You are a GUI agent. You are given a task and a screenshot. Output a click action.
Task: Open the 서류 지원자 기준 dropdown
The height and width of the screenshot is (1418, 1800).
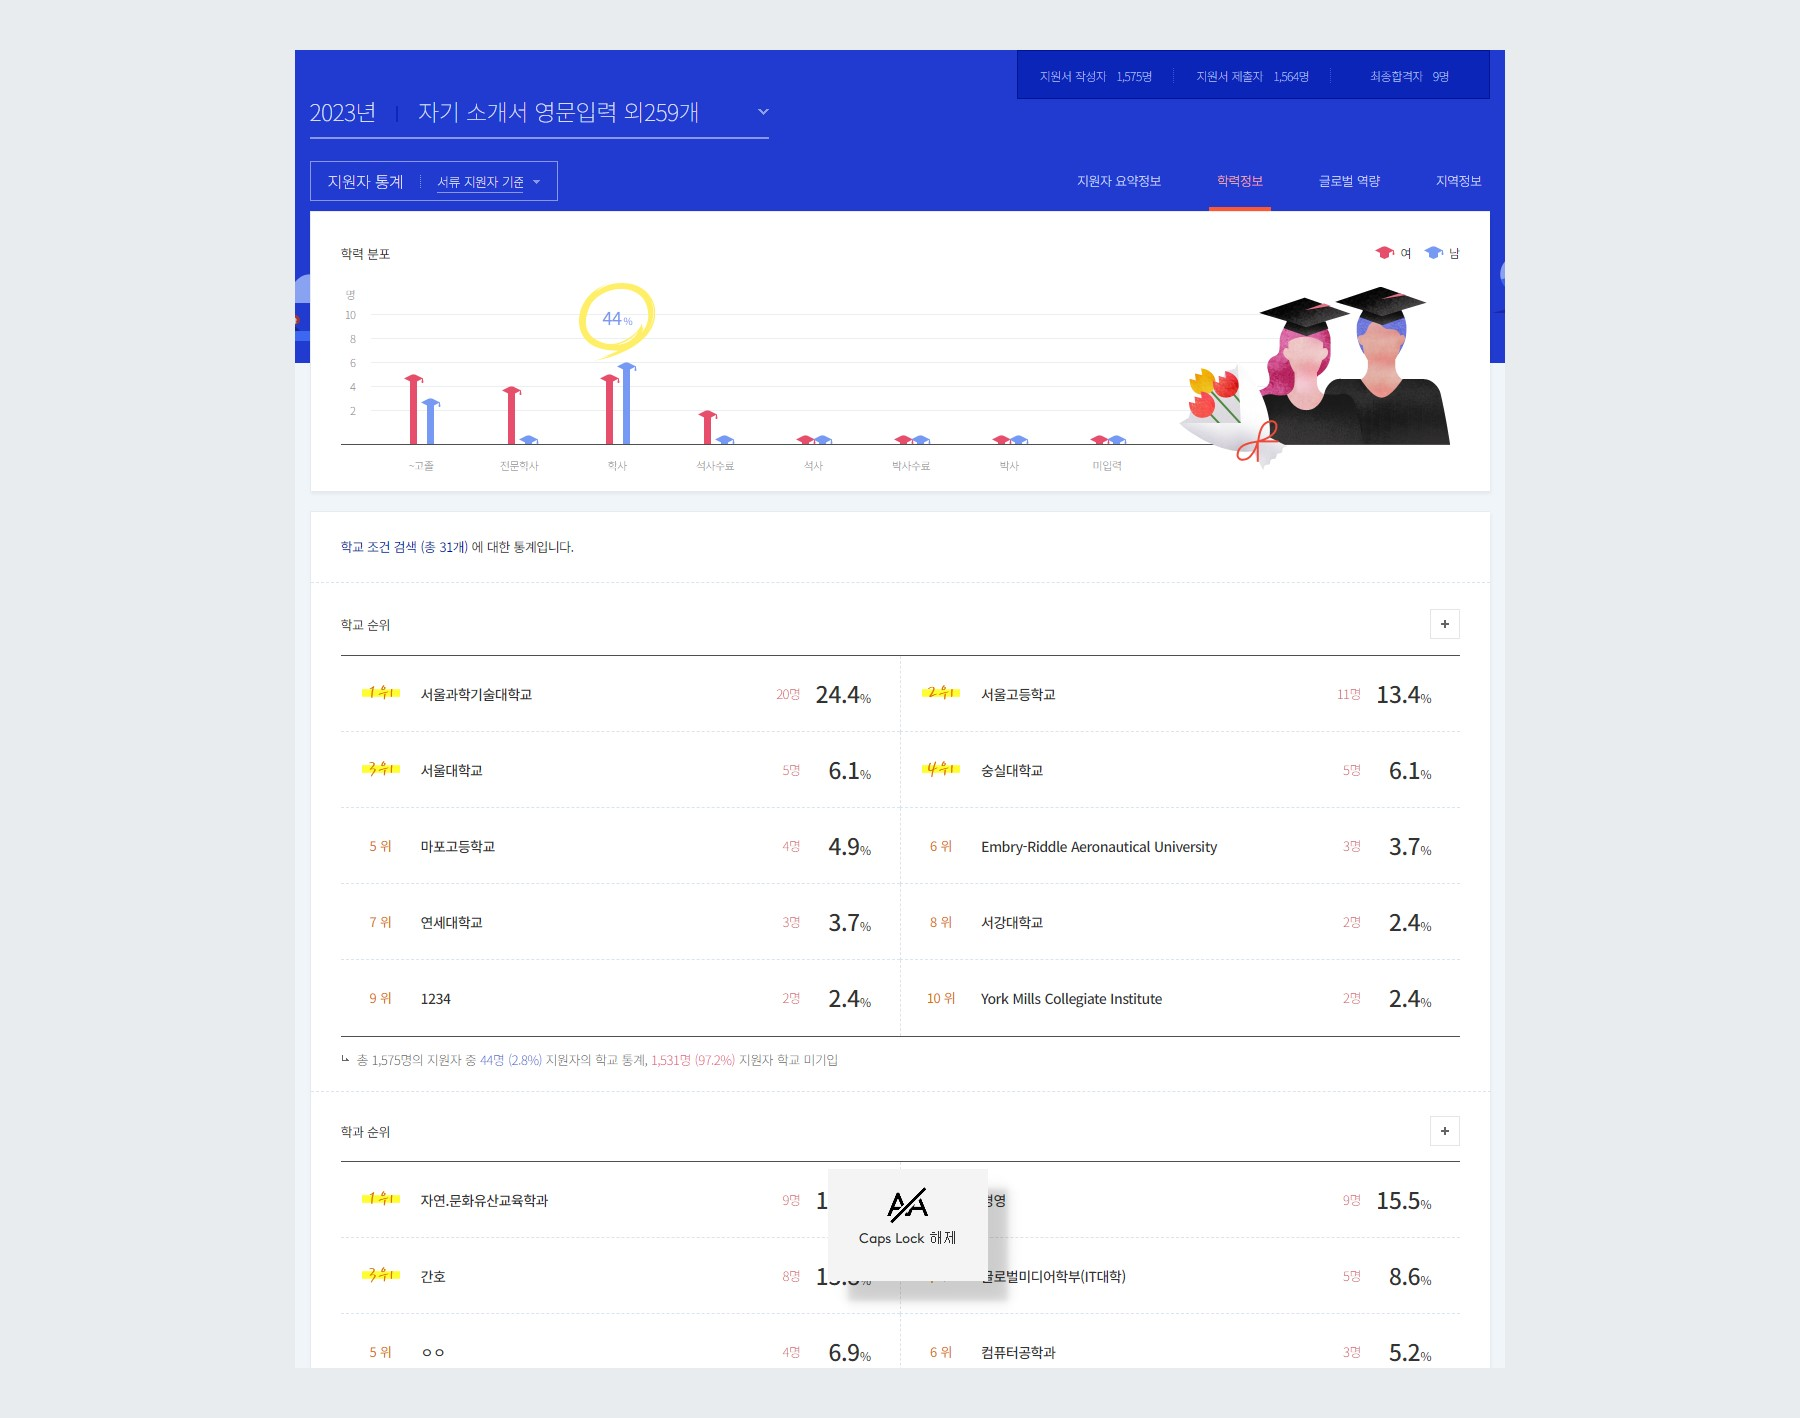coord(489,182)
